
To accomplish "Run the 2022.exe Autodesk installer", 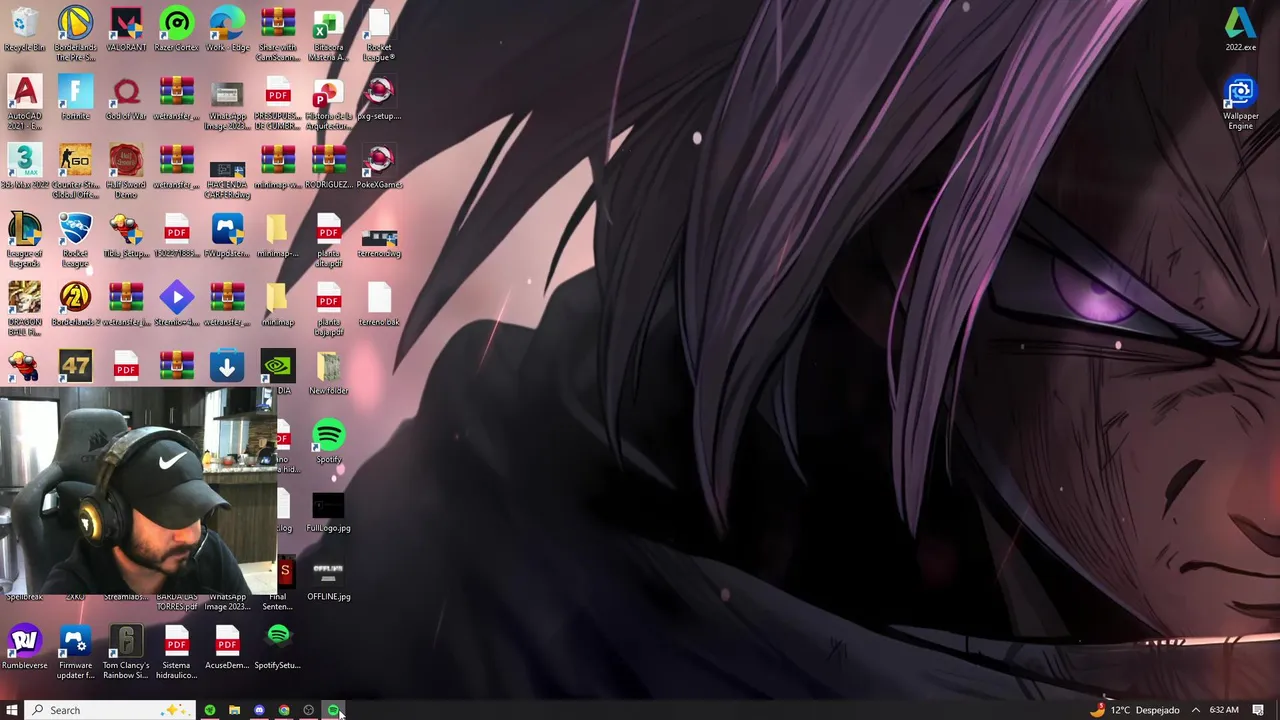I will pos(1241,30).
